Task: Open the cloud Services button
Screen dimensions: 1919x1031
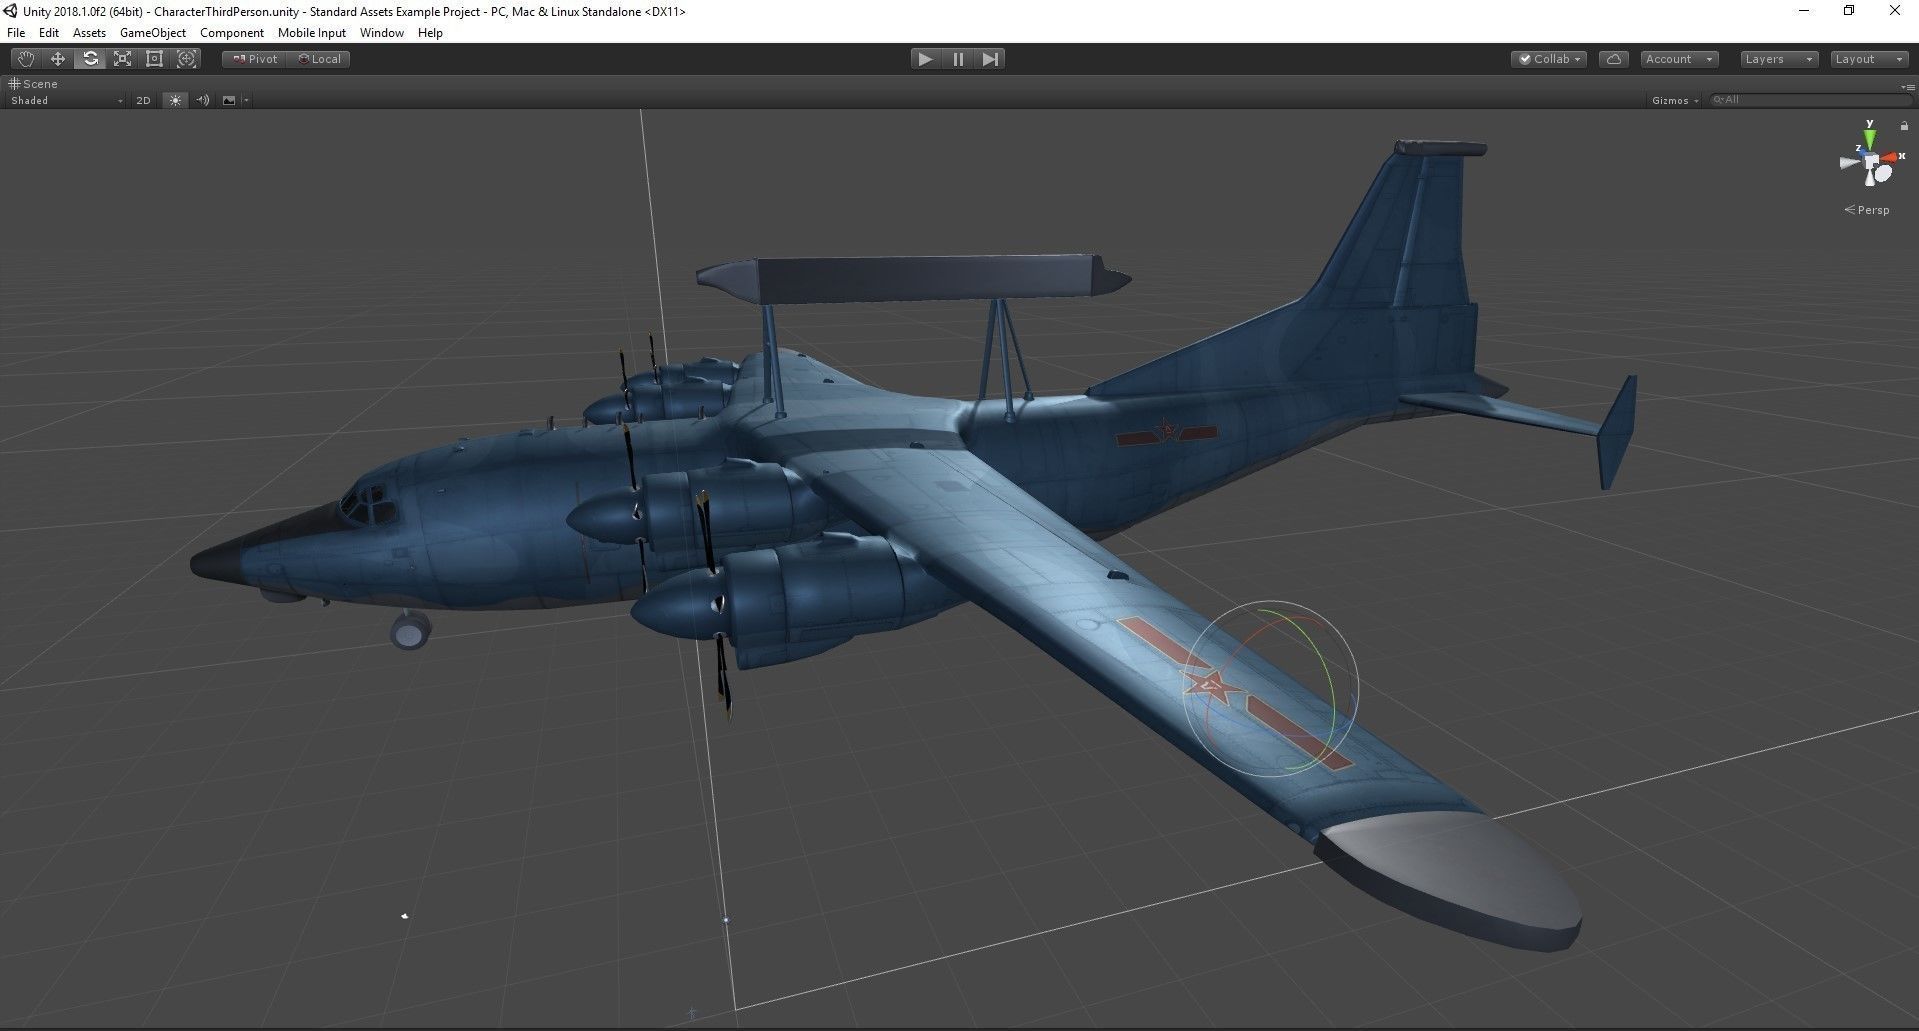Action: click(1613, 59)
